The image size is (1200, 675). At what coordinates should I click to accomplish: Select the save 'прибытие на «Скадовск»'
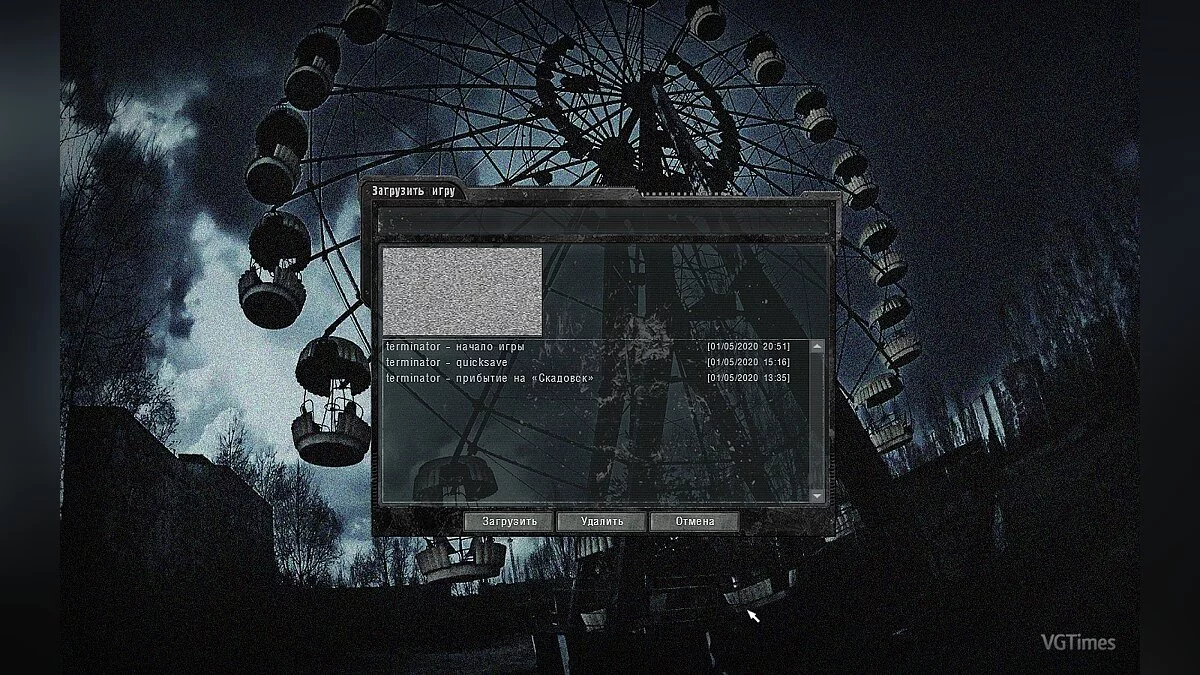[490, 378]
